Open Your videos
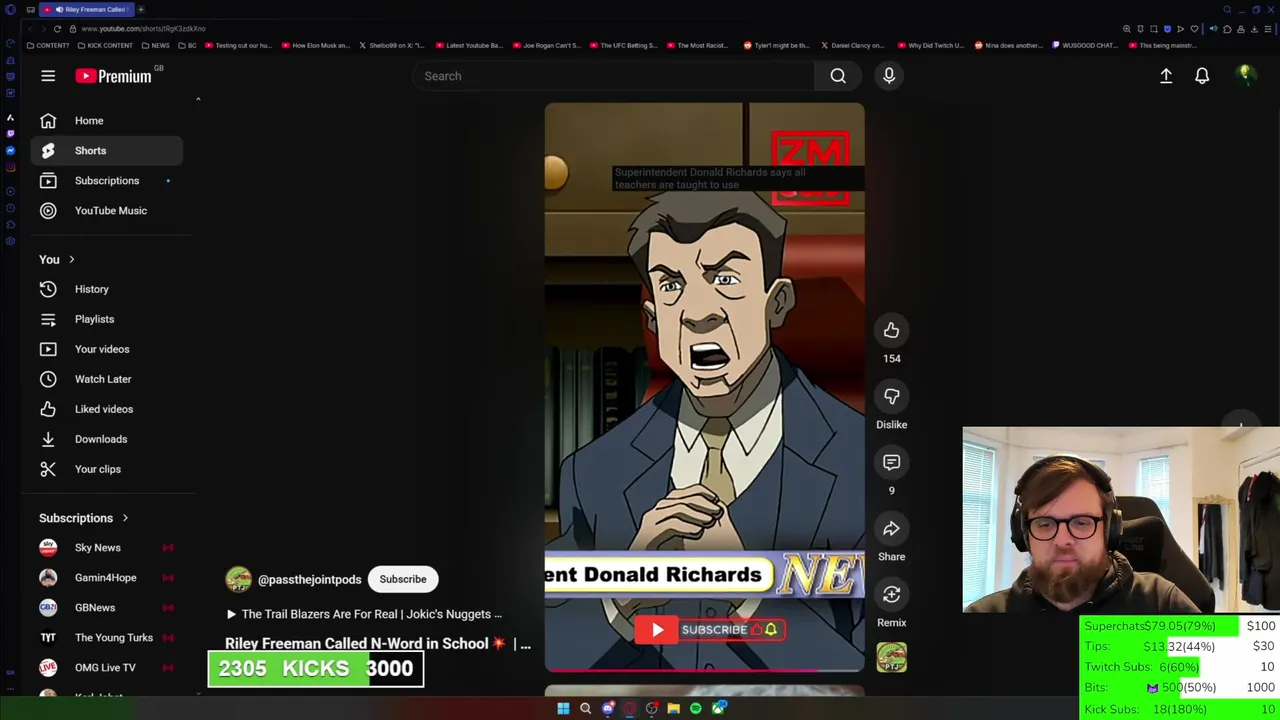This screenshot has height=720, width=1280. pyautogui.click(x=107, y=349)
